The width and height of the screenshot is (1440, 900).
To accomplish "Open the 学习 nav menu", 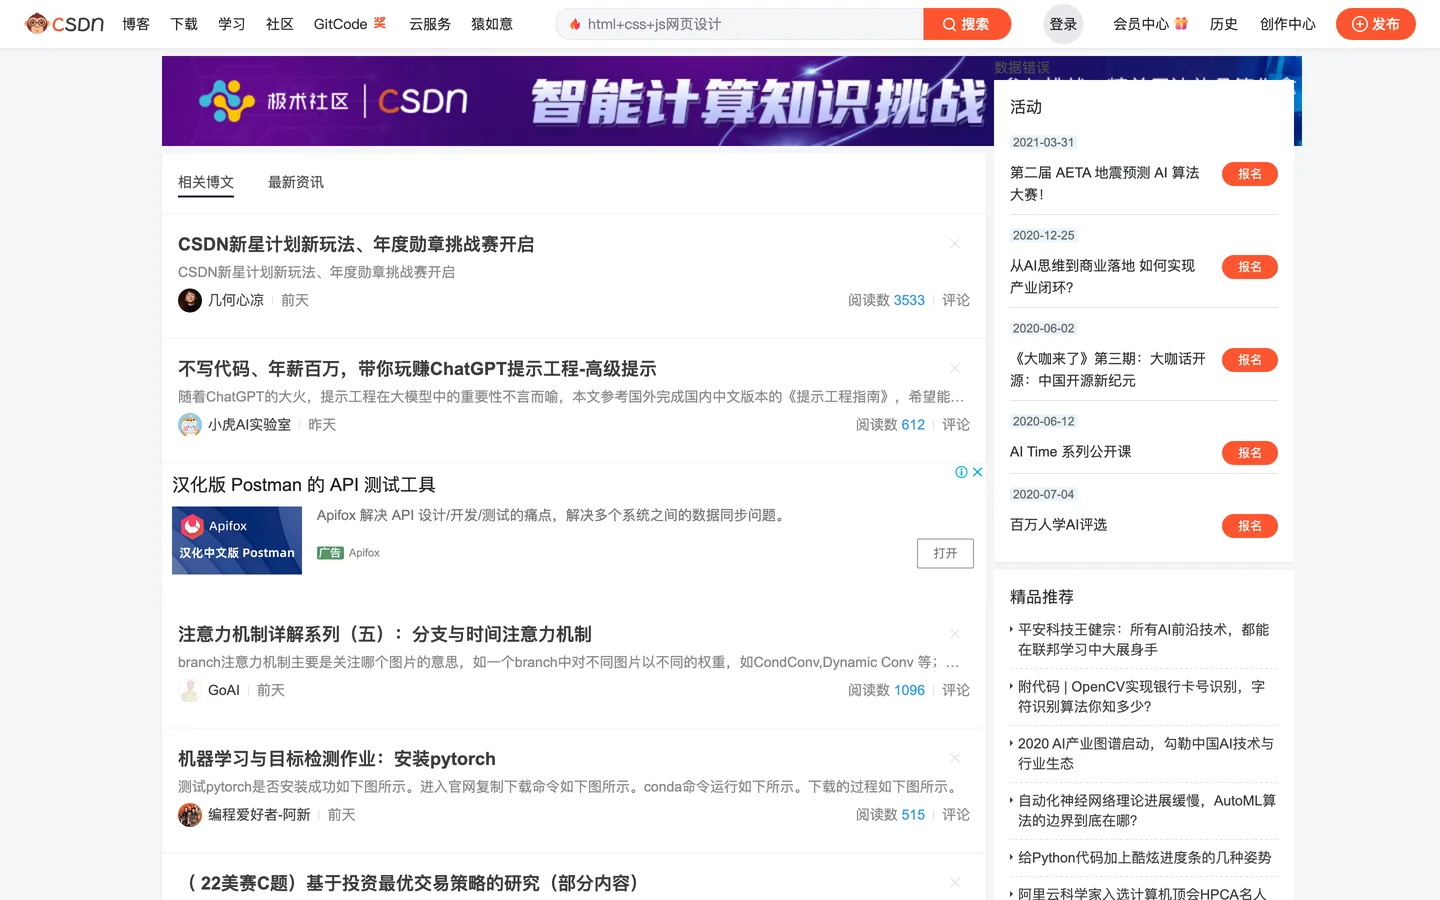I will (x=232, y=24).
